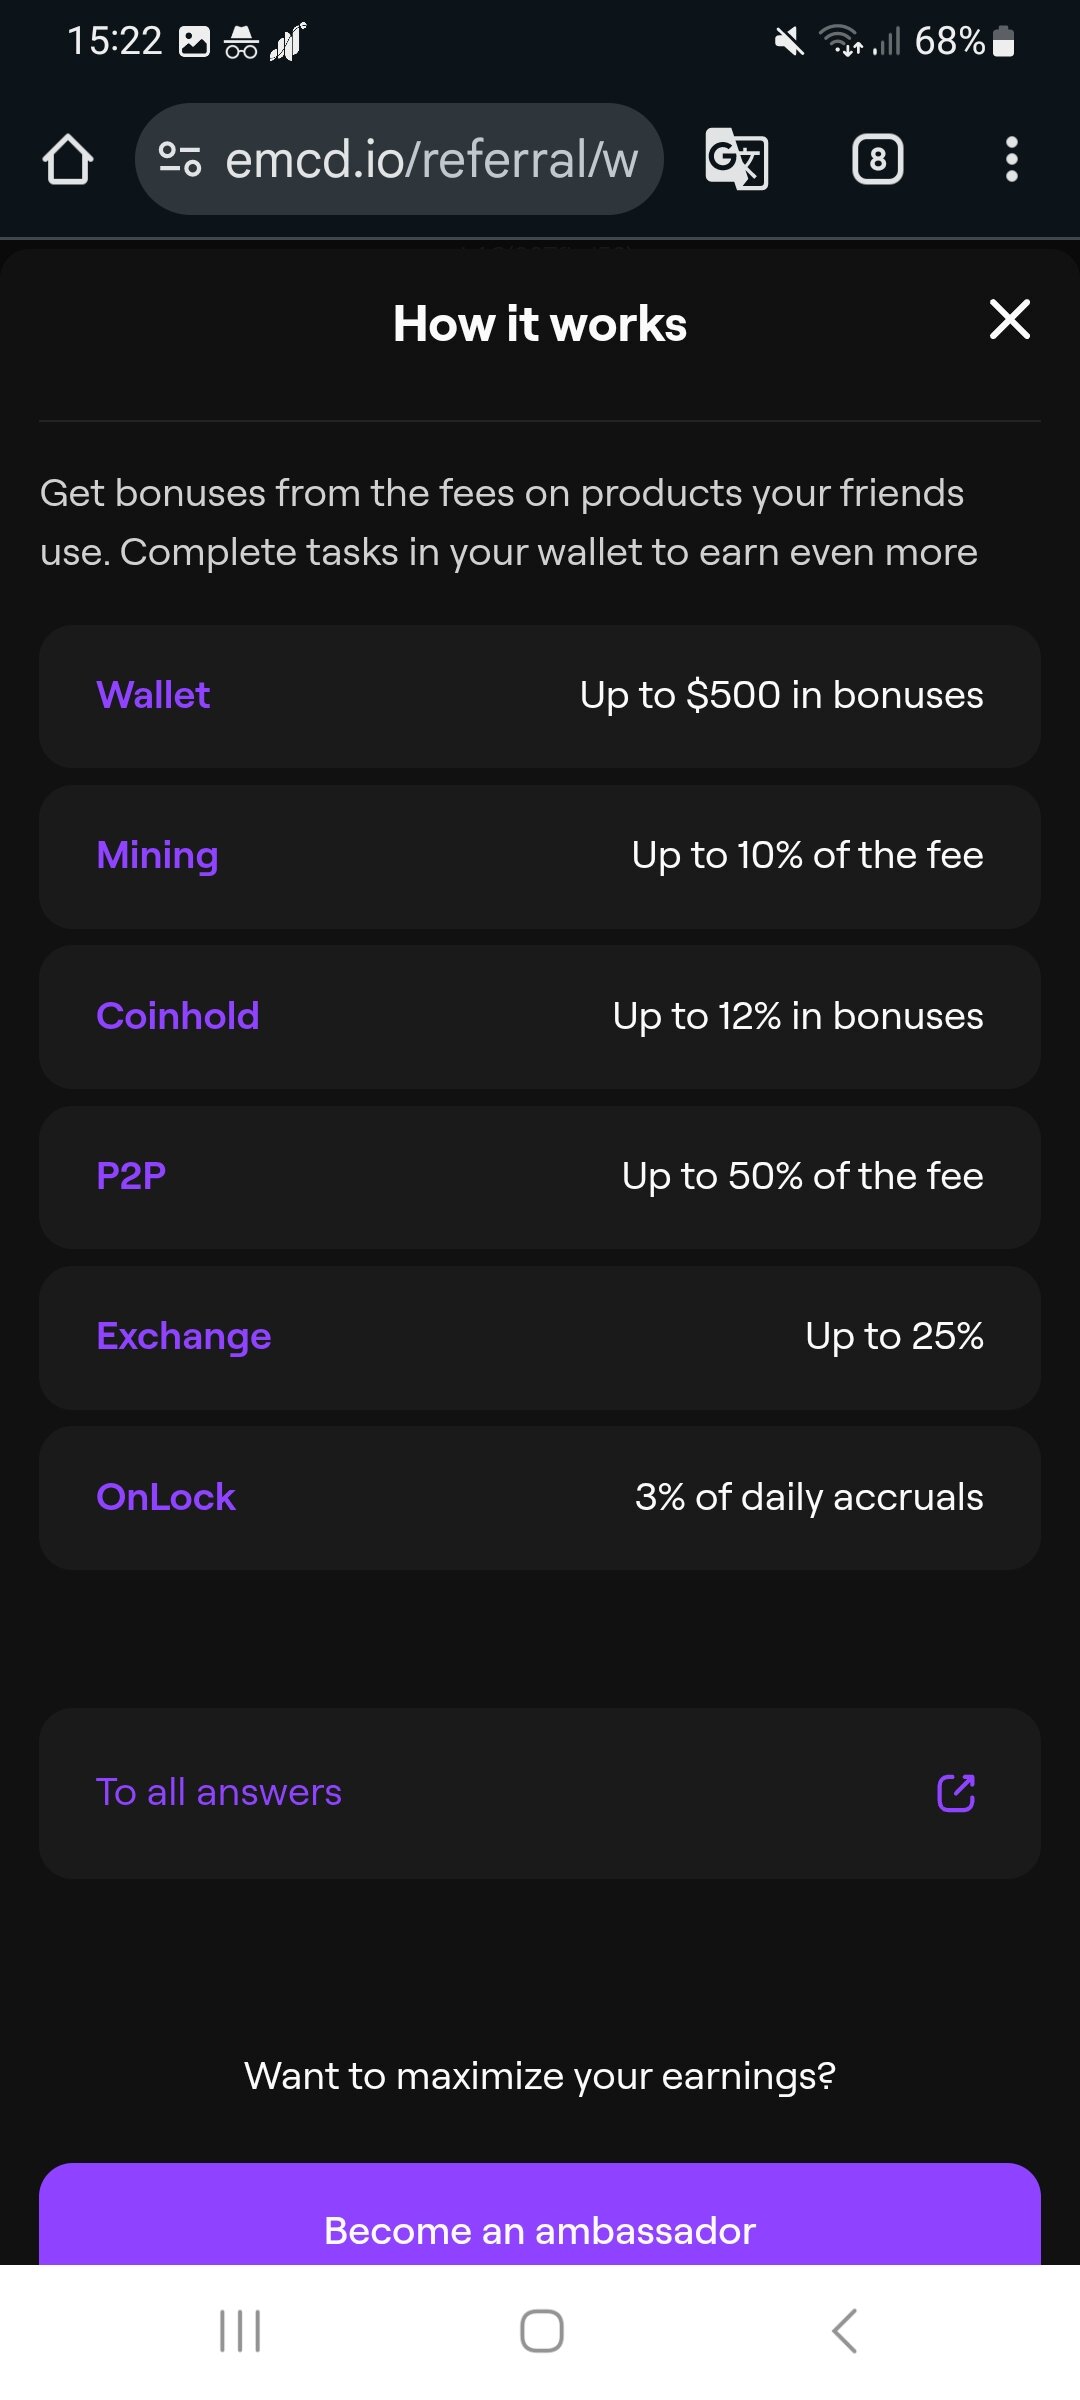Open the tab switcher showing 8 tabs
The width and height of the screenshot is (1080, 2400).
click(x=877, y=160)
